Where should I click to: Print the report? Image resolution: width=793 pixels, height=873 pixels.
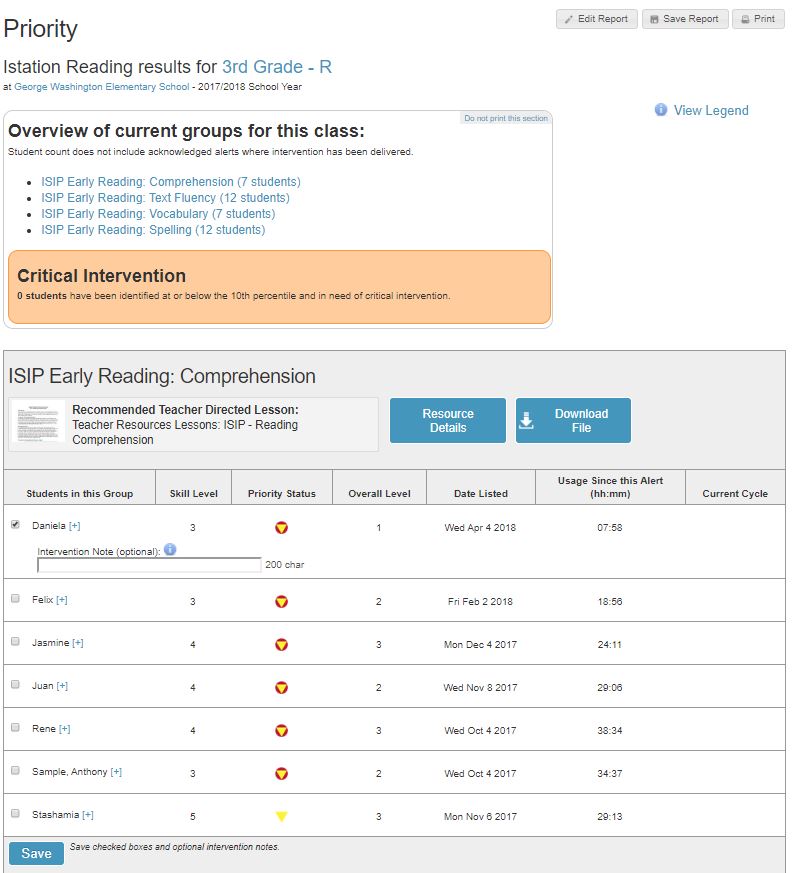(758, 19)
